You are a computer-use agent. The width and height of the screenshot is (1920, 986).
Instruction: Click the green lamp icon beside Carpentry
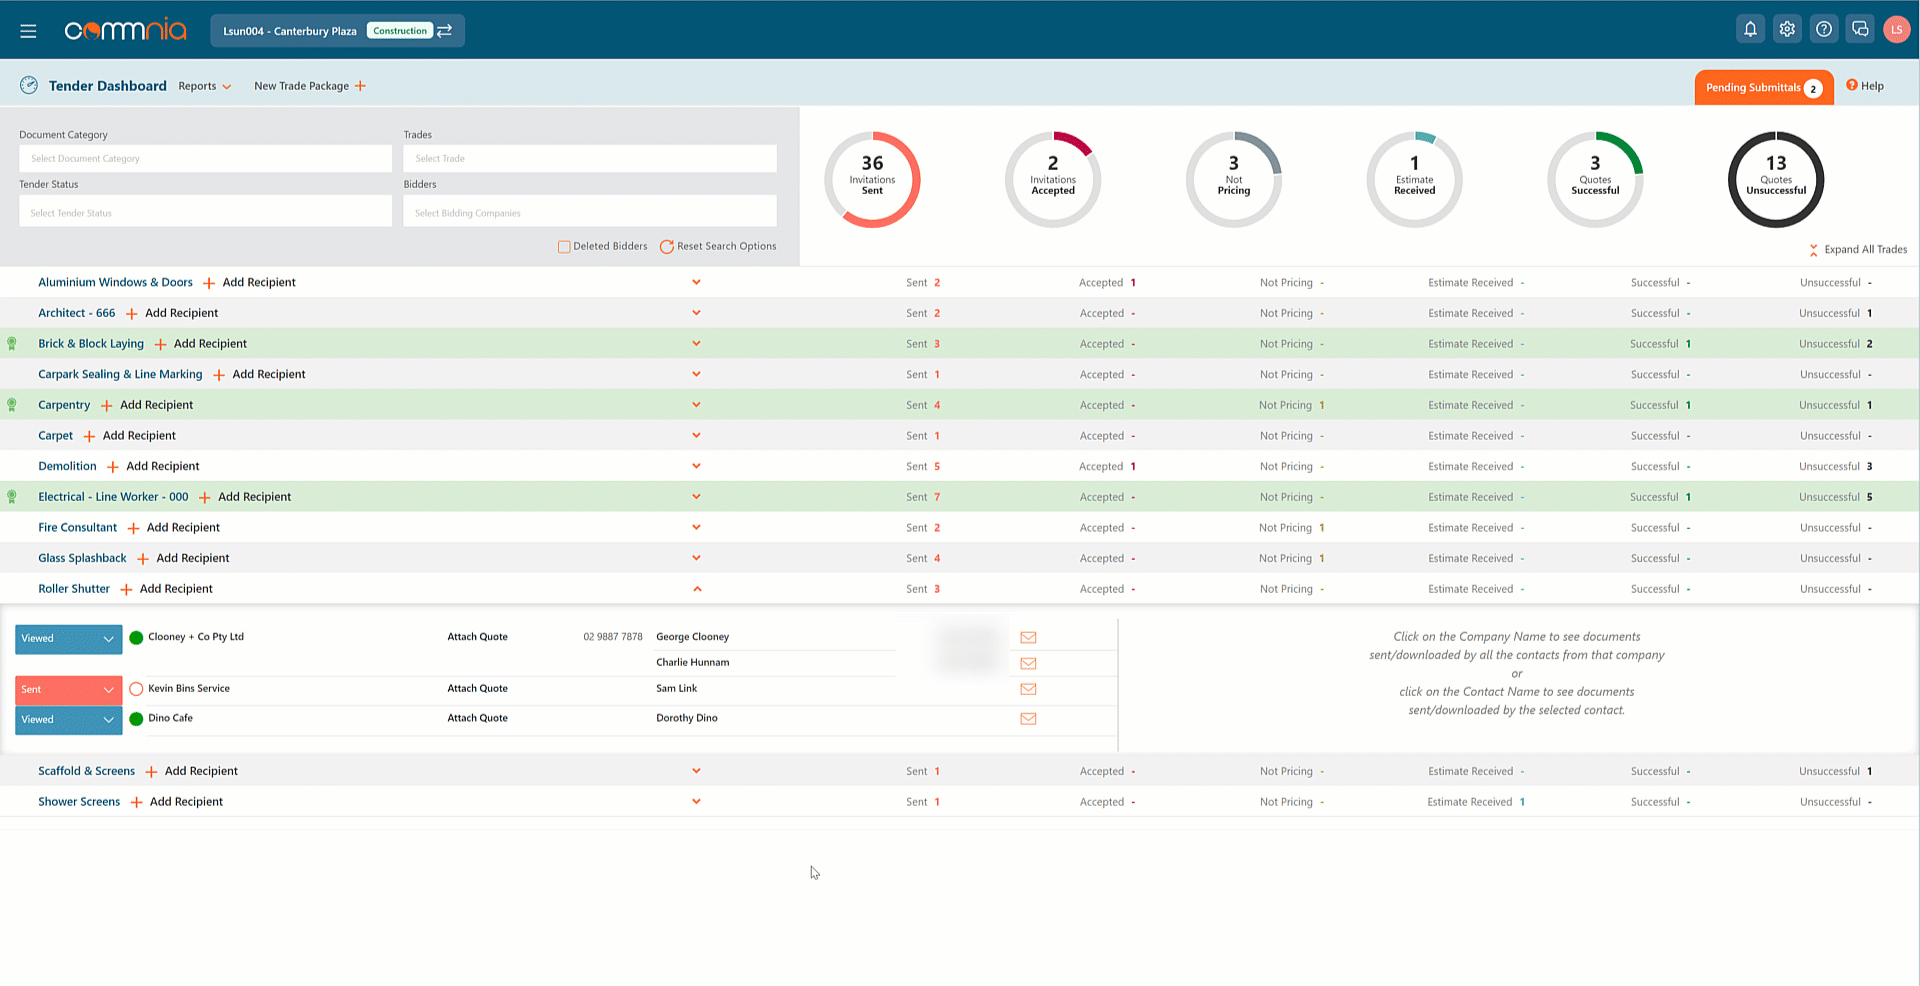[x=12, y=404]
